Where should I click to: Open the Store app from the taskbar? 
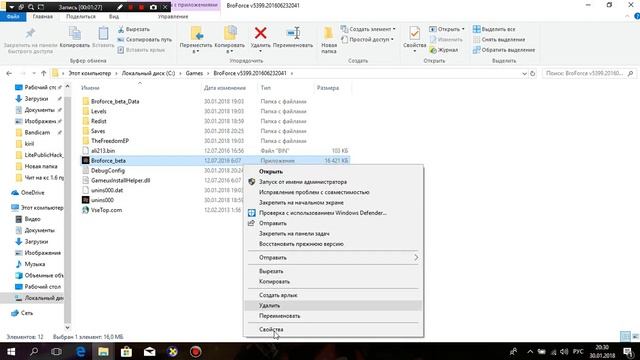click(126, 351)
